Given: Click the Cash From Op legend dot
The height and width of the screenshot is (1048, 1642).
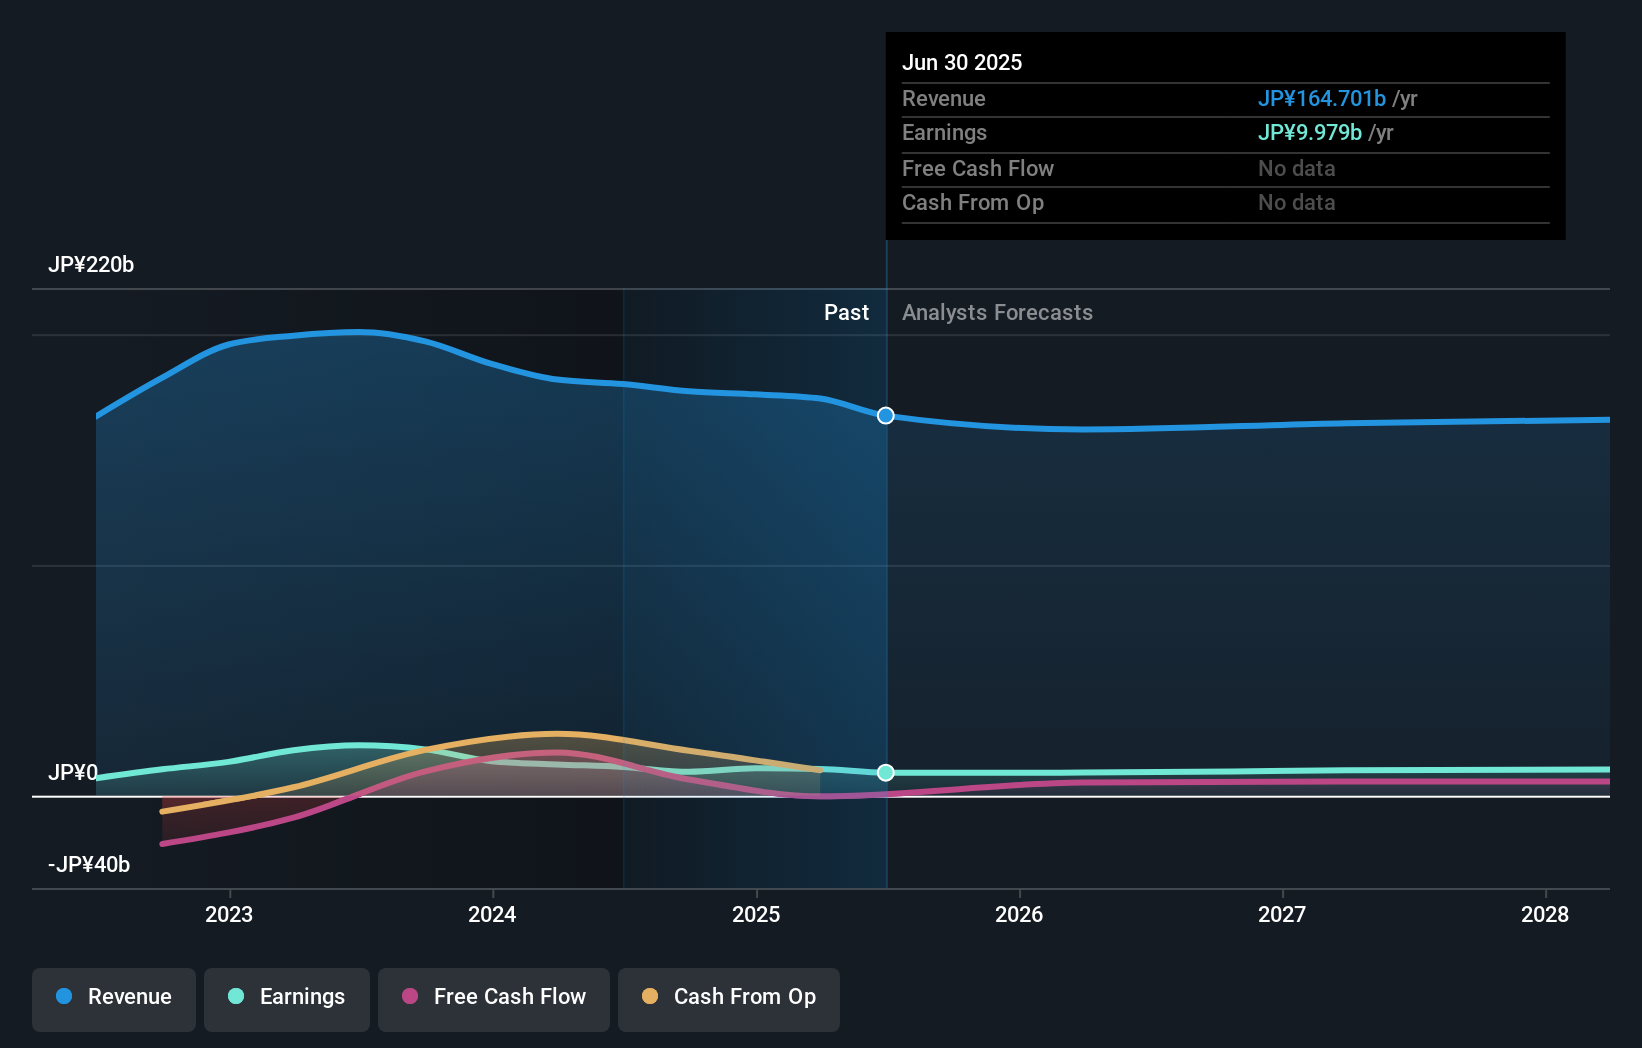Looking at the screenshot, I should tap(651, 997).
